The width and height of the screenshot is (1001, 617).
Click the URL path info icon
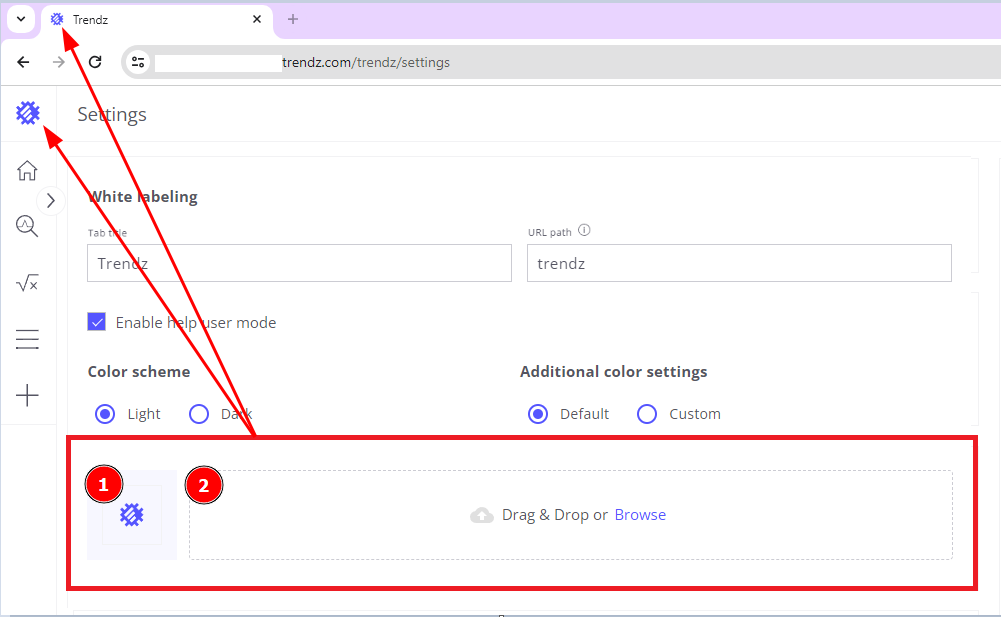[x=585, y=231]
